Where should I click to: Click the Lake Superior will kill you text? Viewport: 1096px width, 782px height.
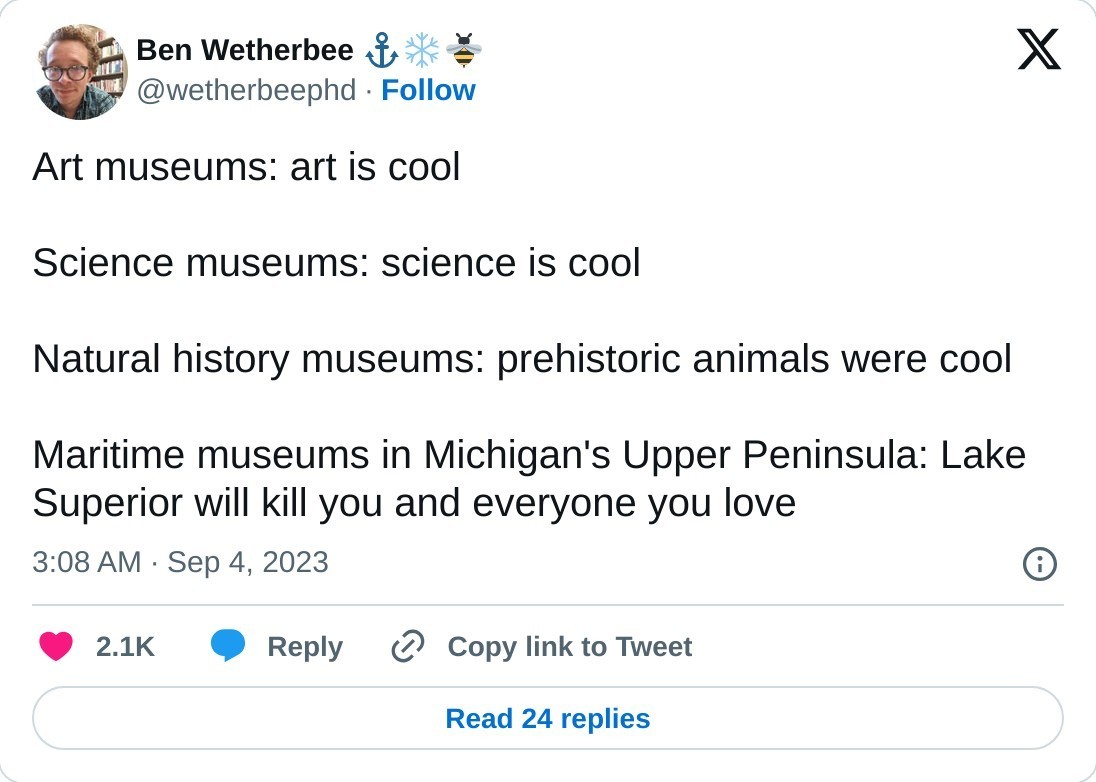point(413,503)
